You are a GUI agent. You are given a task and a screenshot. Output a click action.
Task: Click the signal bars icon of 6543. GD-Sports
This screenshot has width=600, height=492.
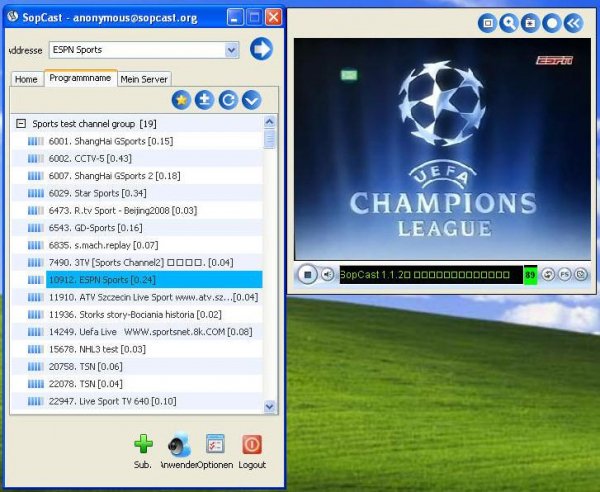coord(36,228)
